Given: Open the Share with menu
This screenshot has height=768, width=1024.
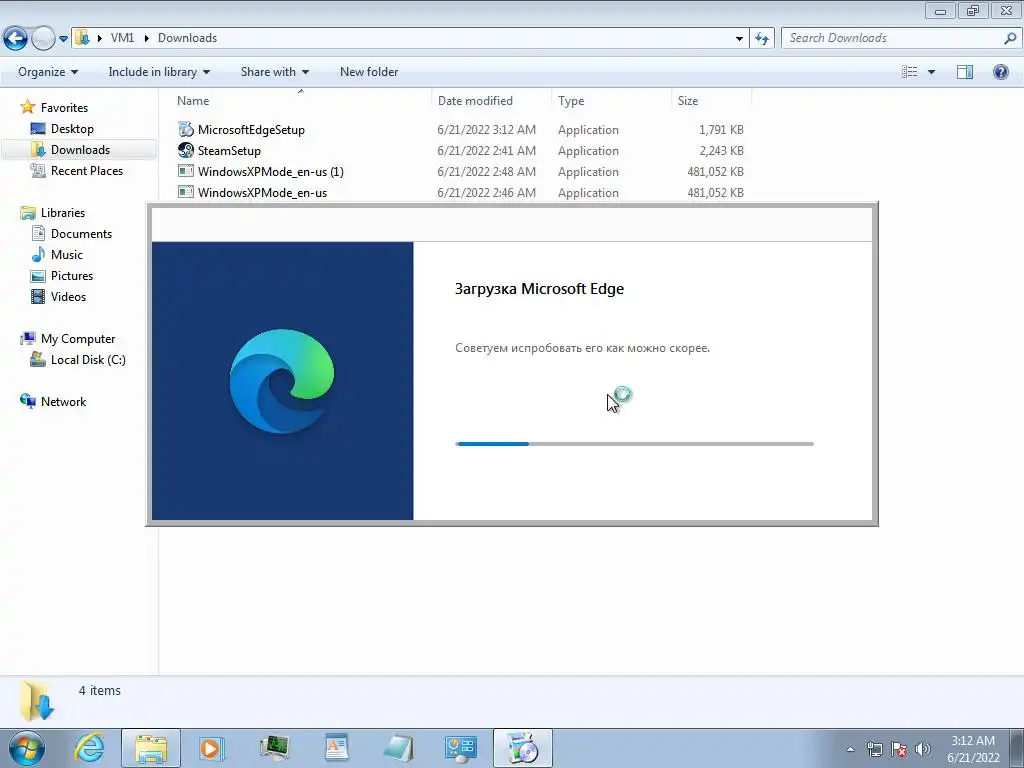Looking at the screenshot, I should (274, 72).
